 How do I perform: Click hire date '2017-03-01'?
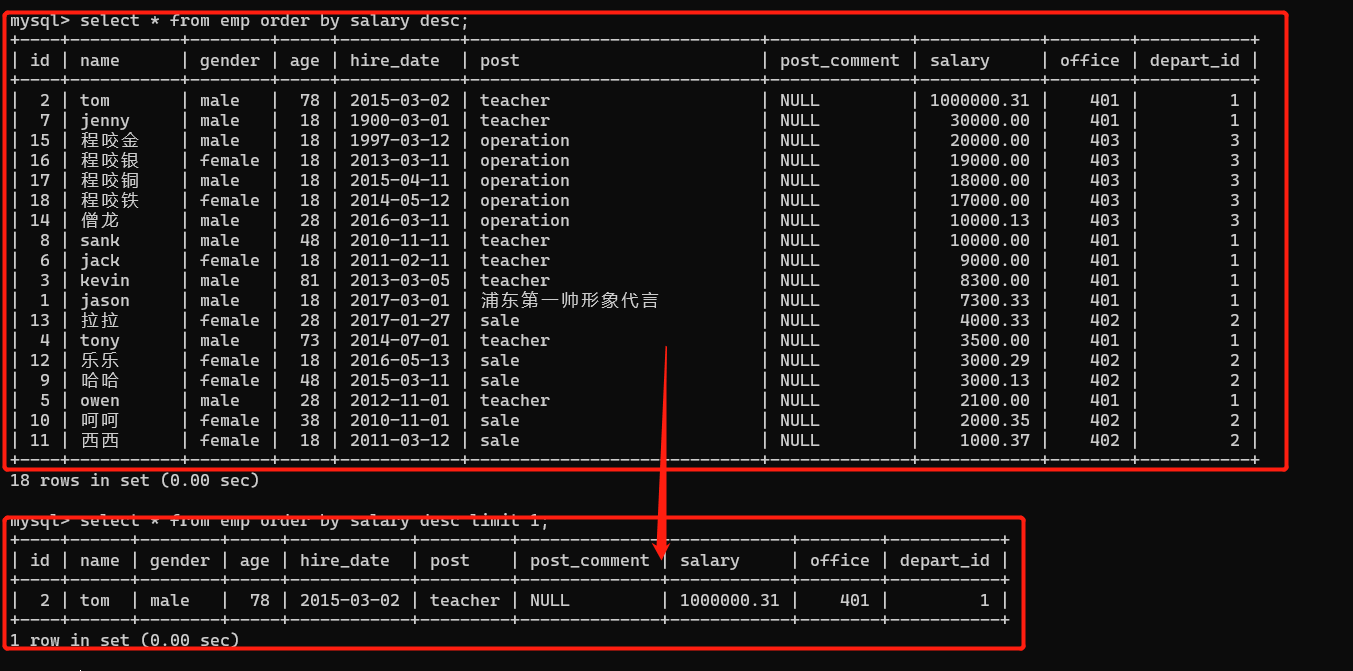click(x=400, y=300)
